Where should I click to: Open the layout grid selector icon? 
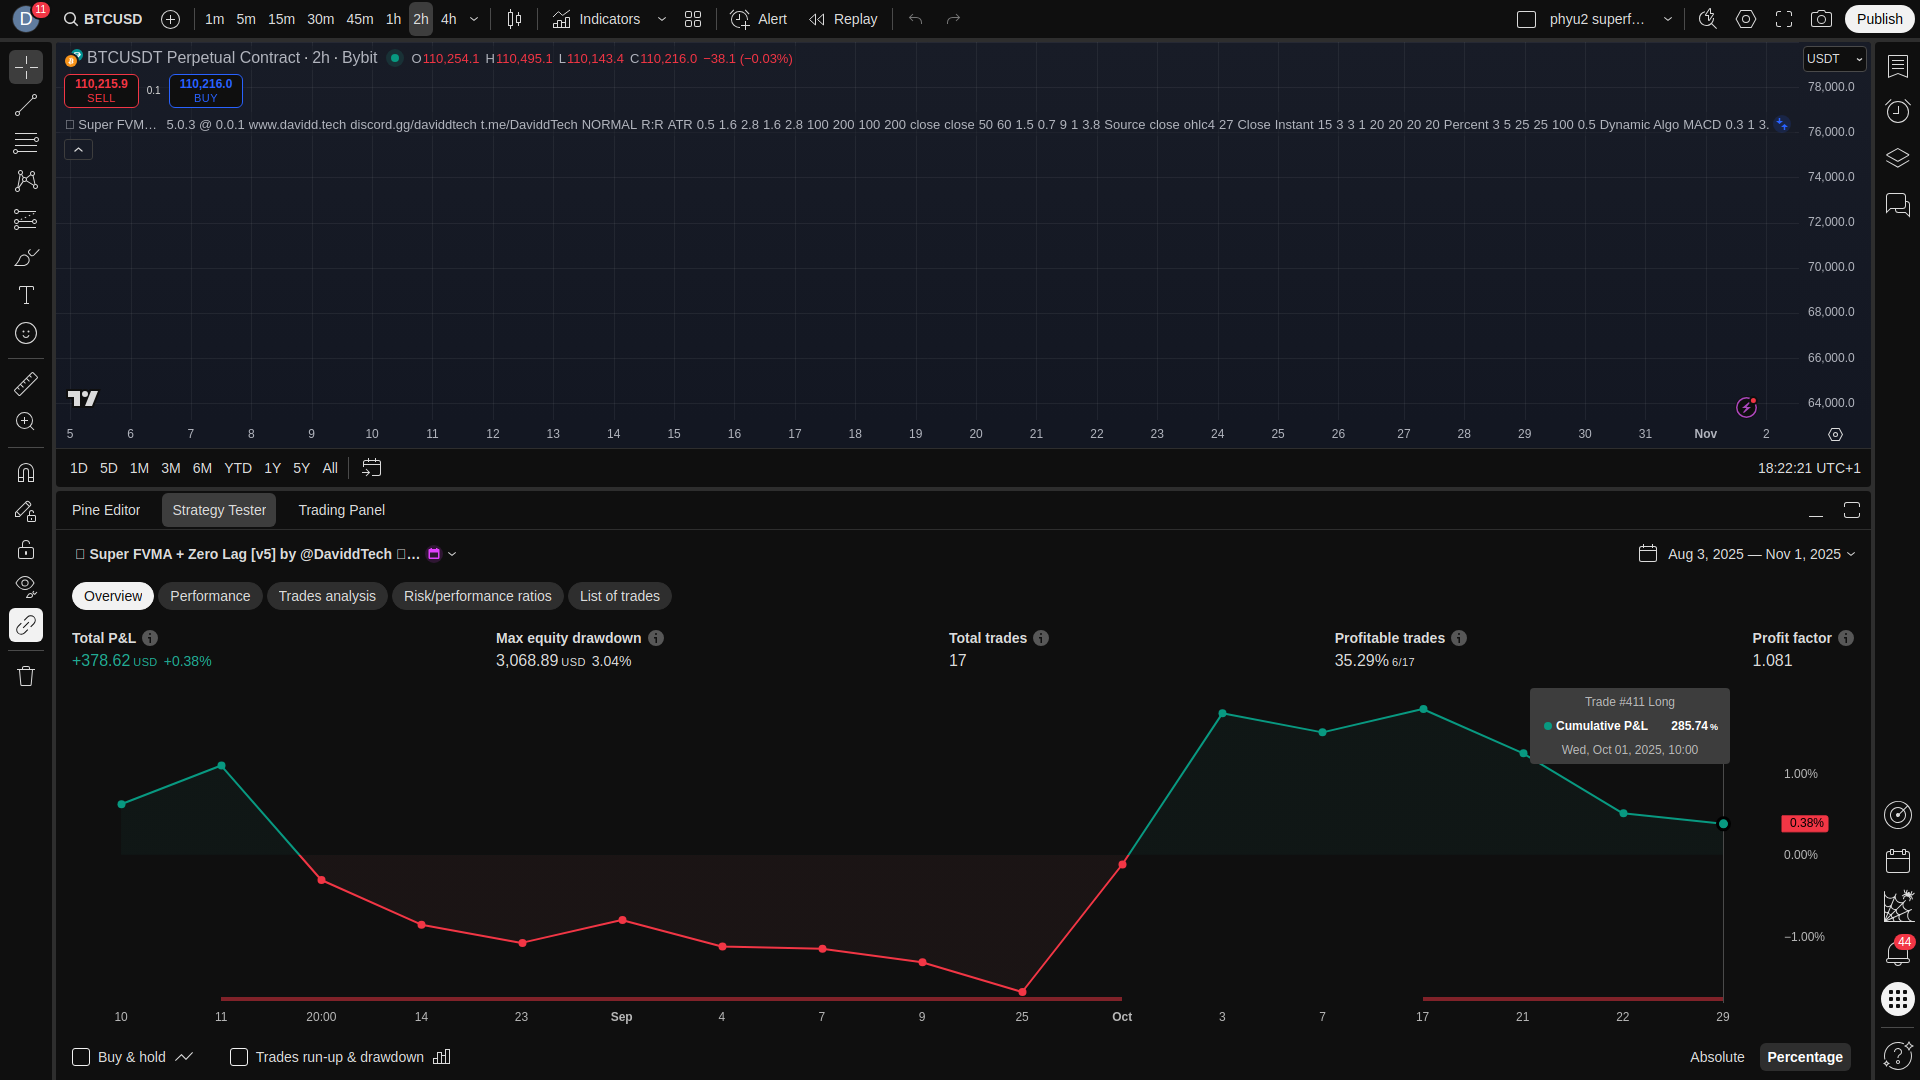point(693,19)
